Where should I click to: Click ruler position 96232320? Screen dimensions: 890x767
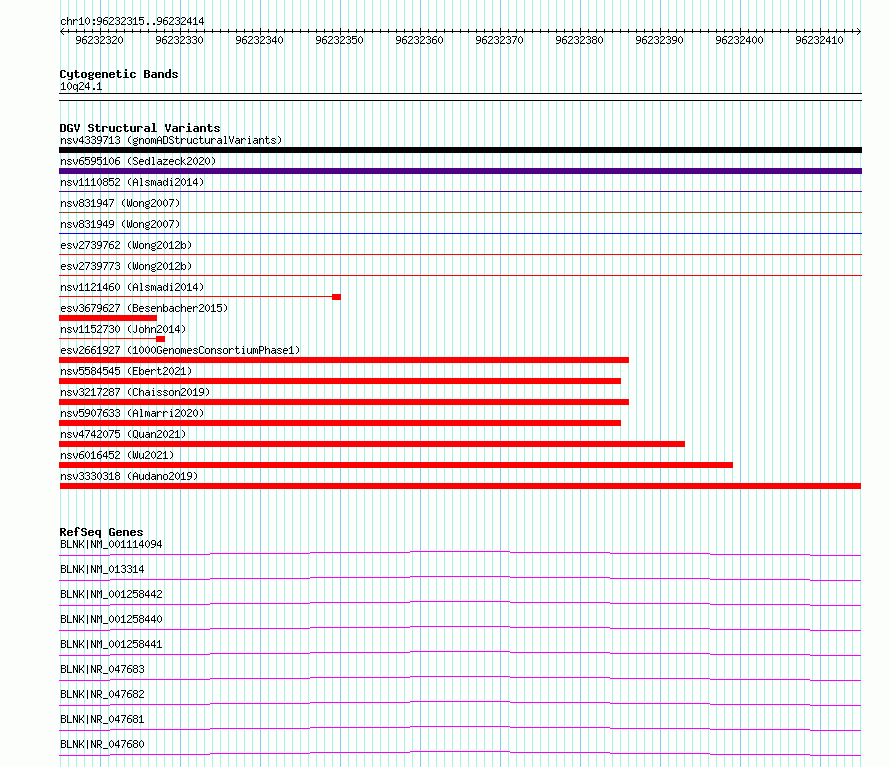pos(99,40)
